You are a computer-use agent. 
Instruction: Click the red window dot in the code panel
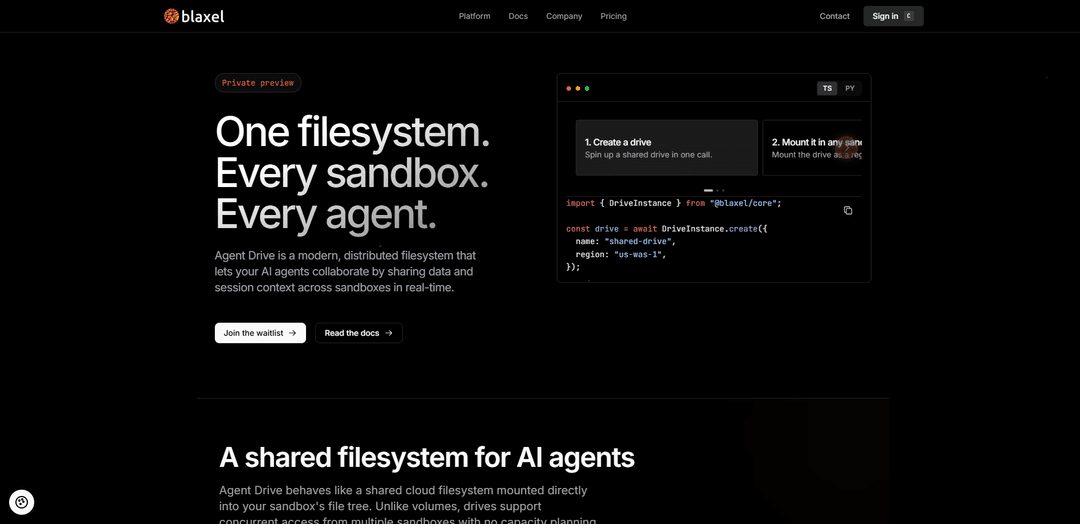pos(568,88)
